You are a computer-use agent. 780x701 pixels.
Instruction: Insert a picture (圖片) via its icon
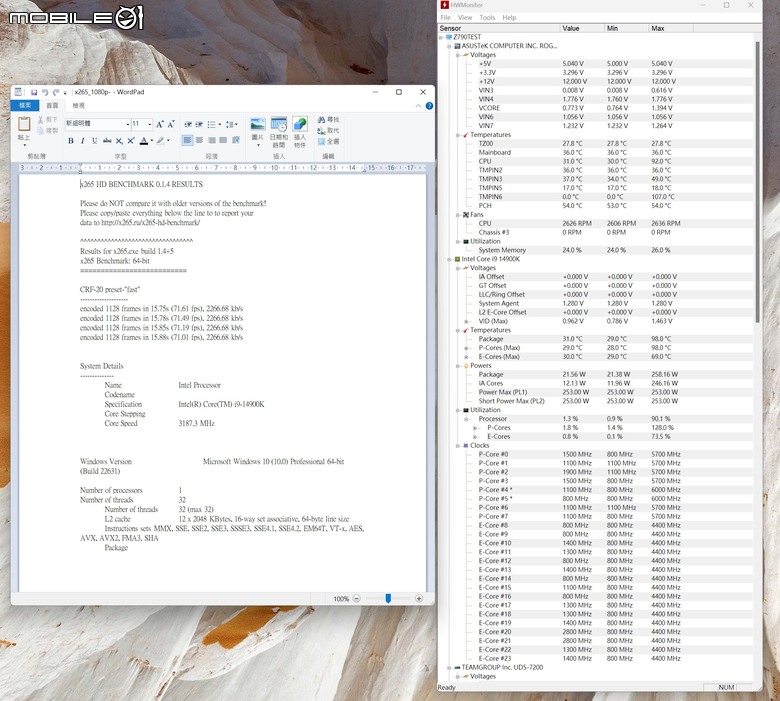[x=258, y=124]
